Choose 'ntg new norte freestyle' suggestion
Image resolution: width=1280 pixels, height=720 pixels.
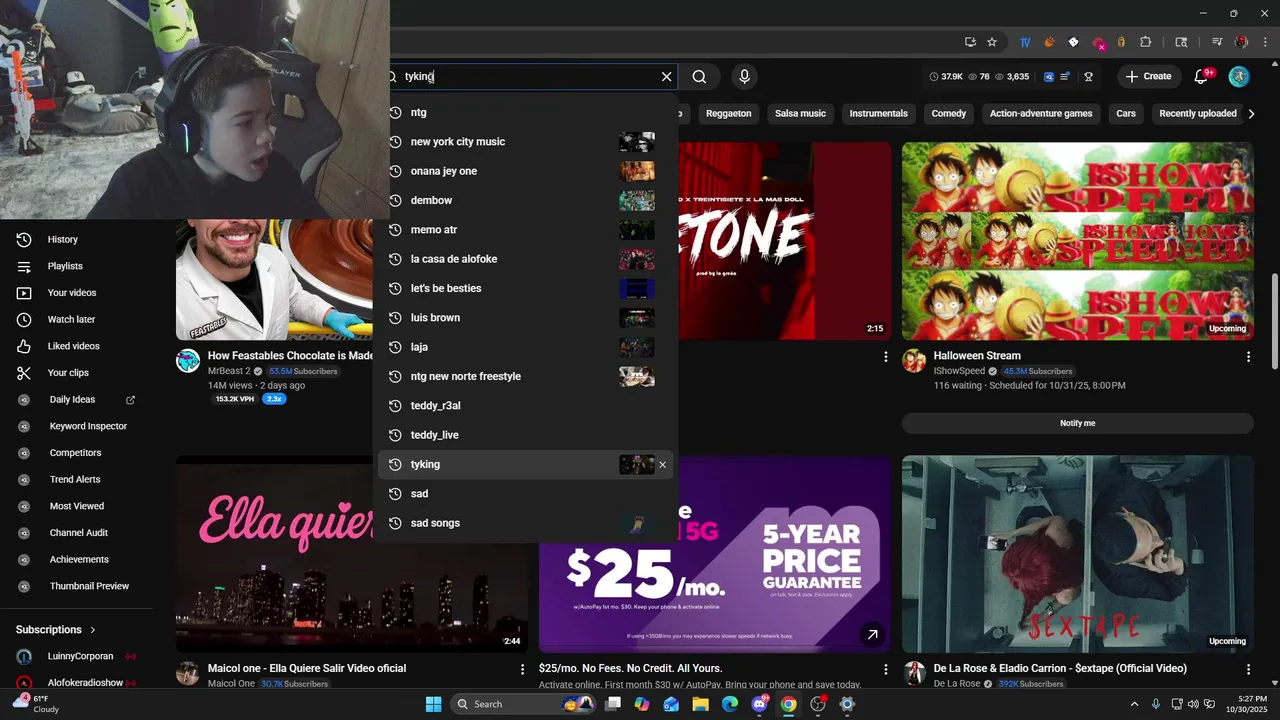[x=528, y=376]
